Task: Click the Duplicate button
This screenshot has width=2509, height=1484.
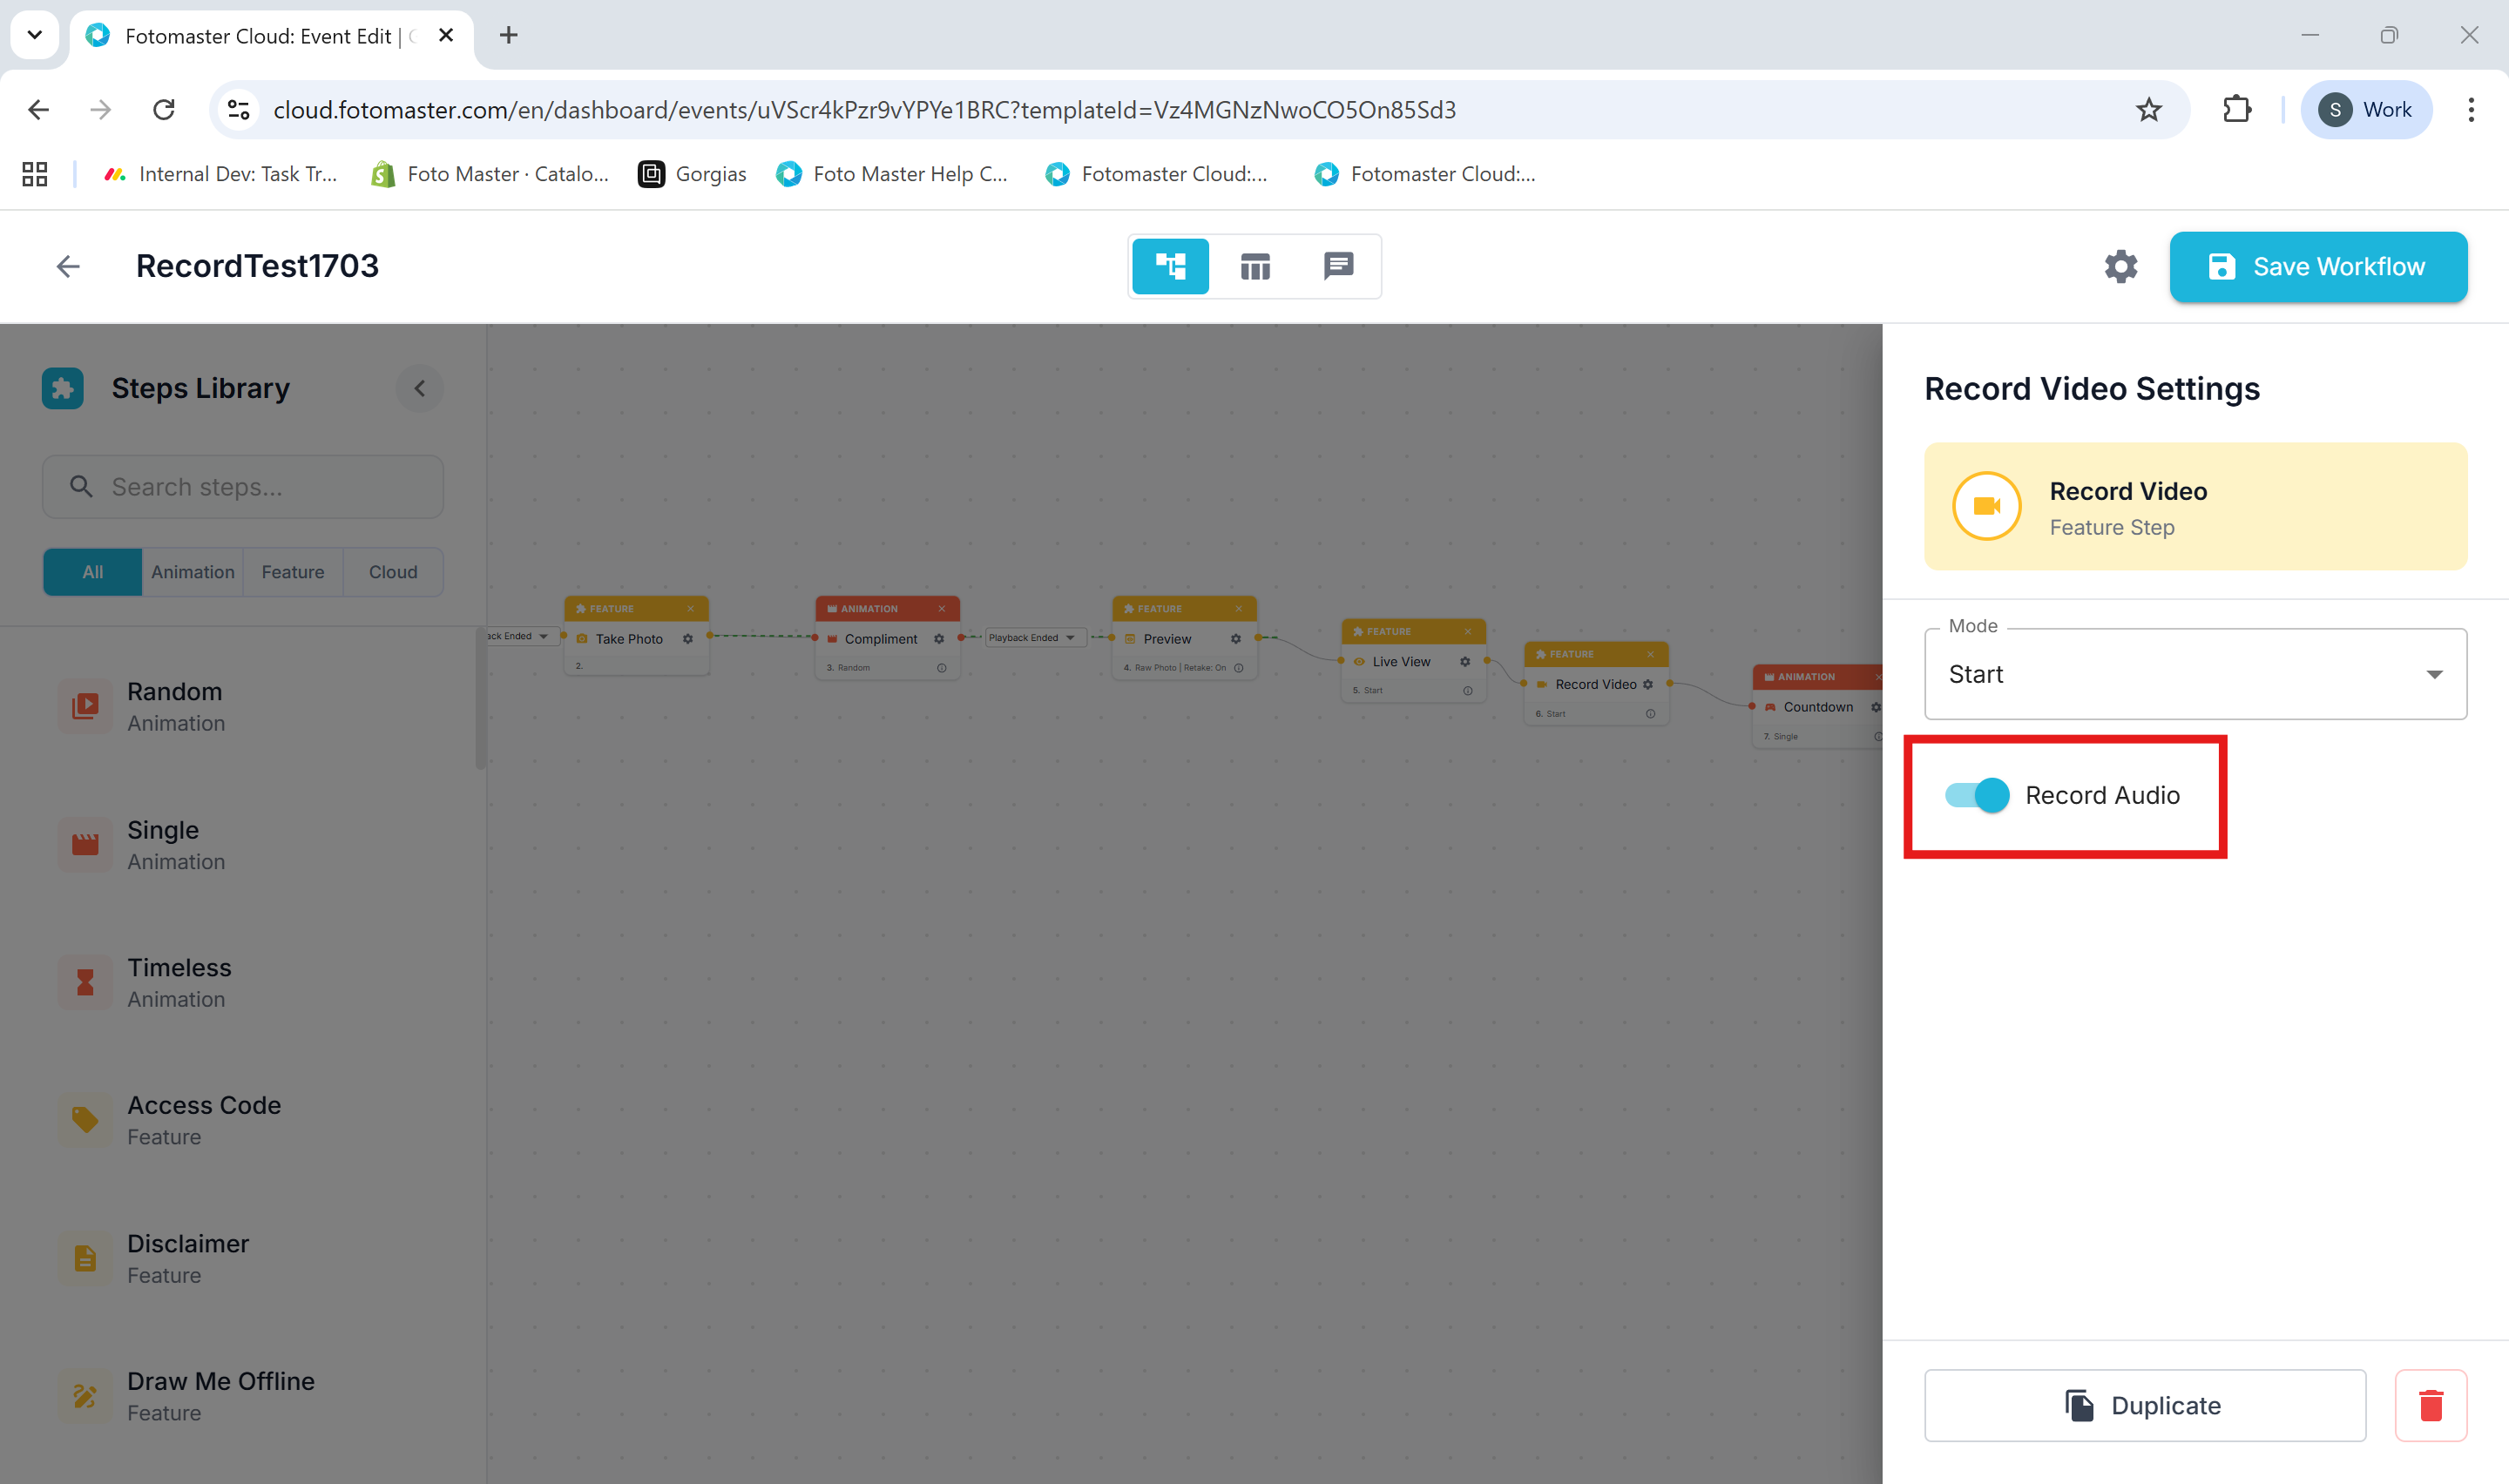Action: pyautogui.click(x=2144, y=1405)
